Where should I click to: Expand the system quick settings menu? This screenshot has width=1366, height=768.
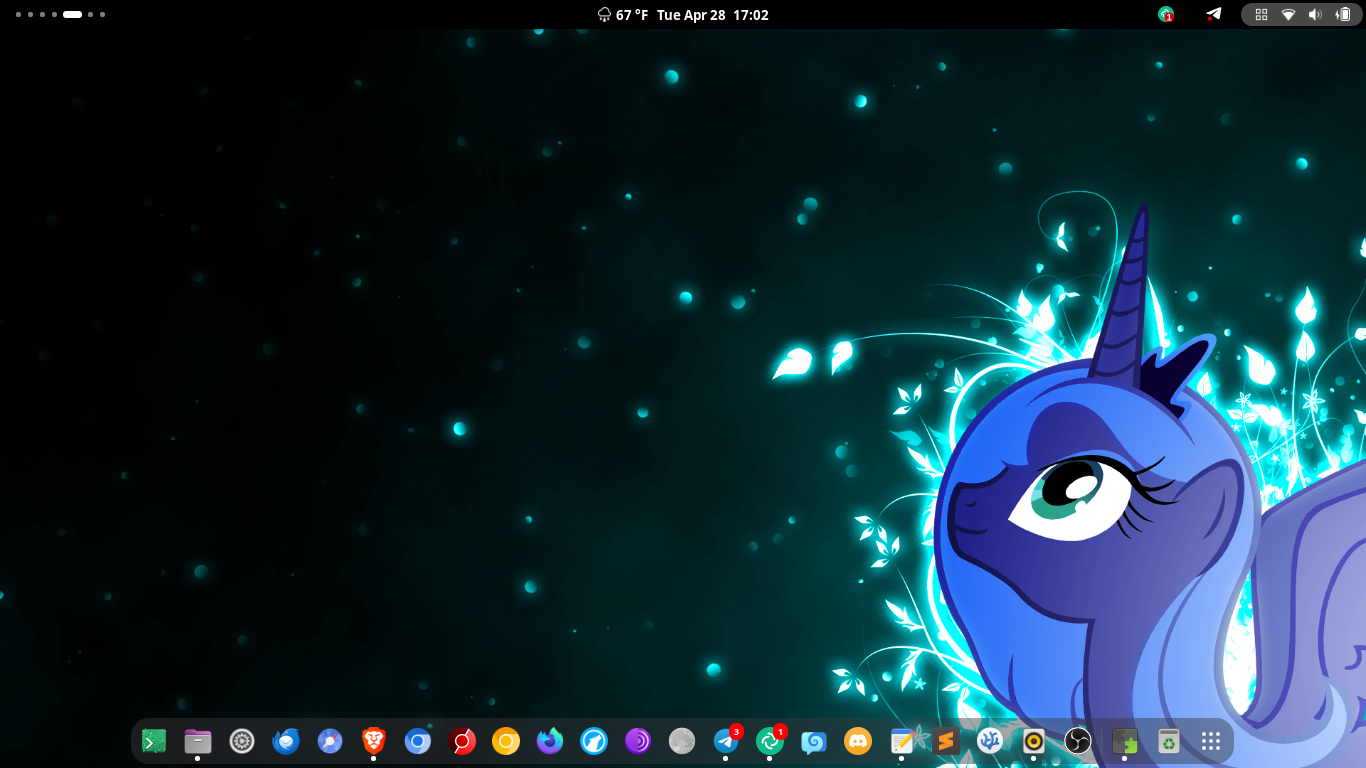tap(1301, 15)
